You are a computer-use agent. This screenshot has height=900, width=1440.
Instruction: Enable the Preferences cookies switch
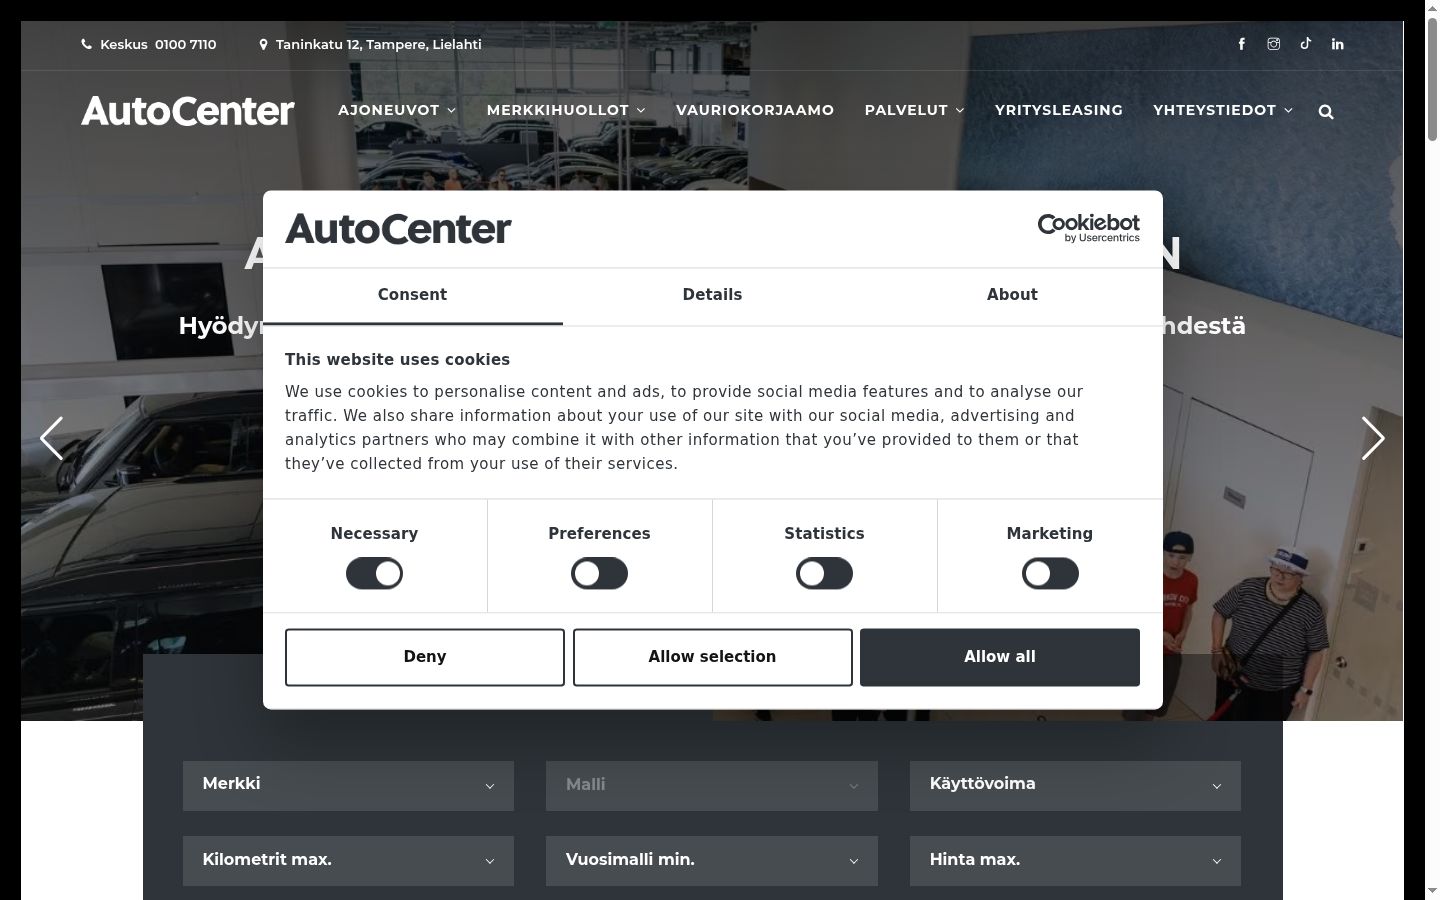click(x=599, y=573)
